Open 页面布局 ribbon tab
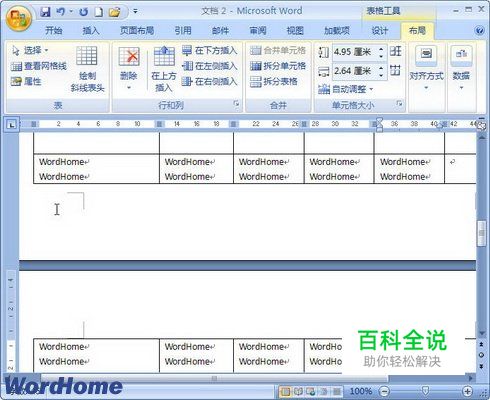 coord(137,31)
